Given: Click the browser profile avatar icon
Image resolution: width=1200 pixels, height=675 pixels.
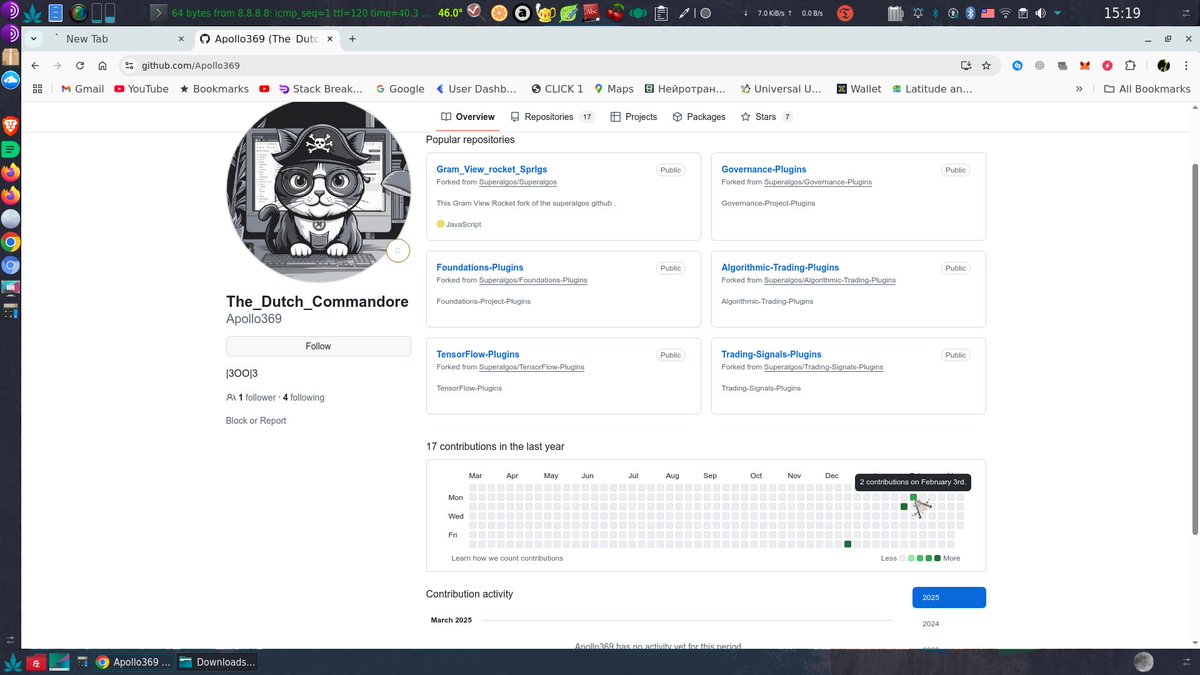Looking at the screenshot, I should tap(1163, 64).
